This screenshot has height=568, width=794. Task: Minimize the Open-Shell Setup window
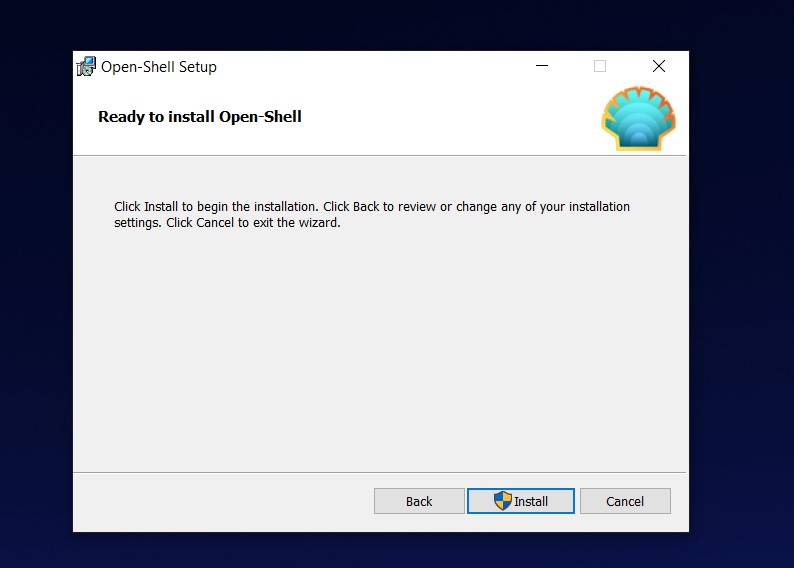coord(542,66)
